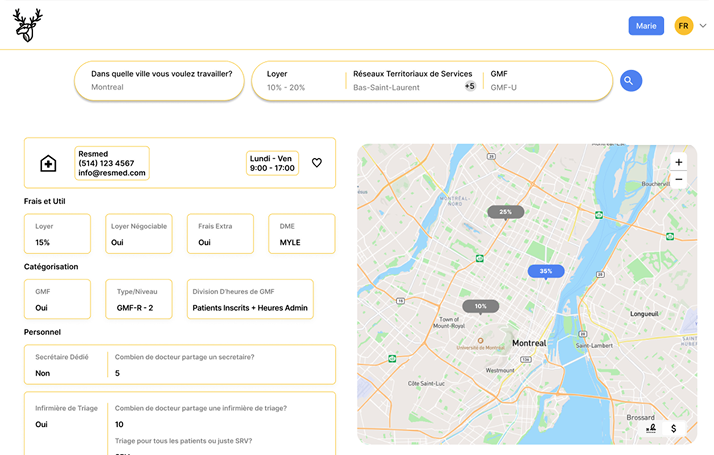Click the signature icon on map
The width and height of the screenshot is (714, 455).
[x=651, y=428]
